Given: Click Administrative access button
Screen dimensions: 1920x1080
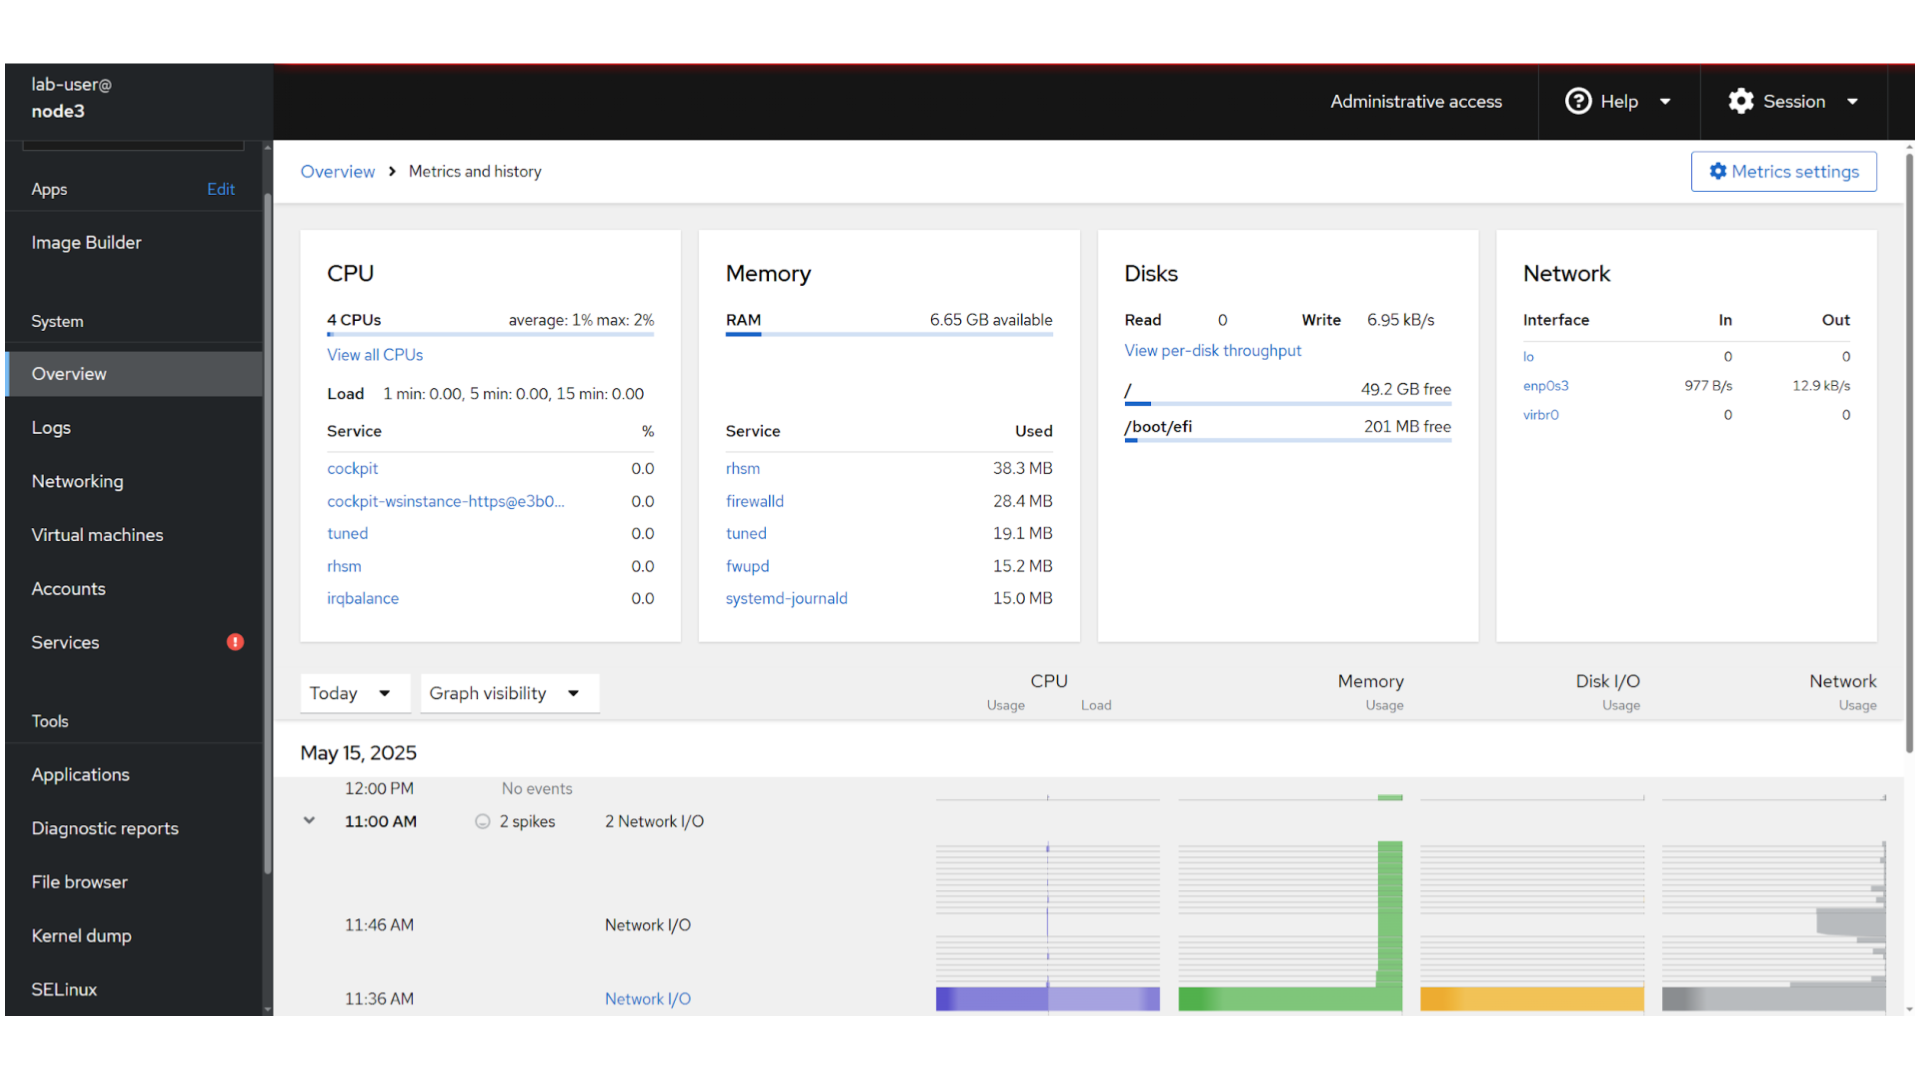Looking at the screenshot, I should click(1415, 101).
